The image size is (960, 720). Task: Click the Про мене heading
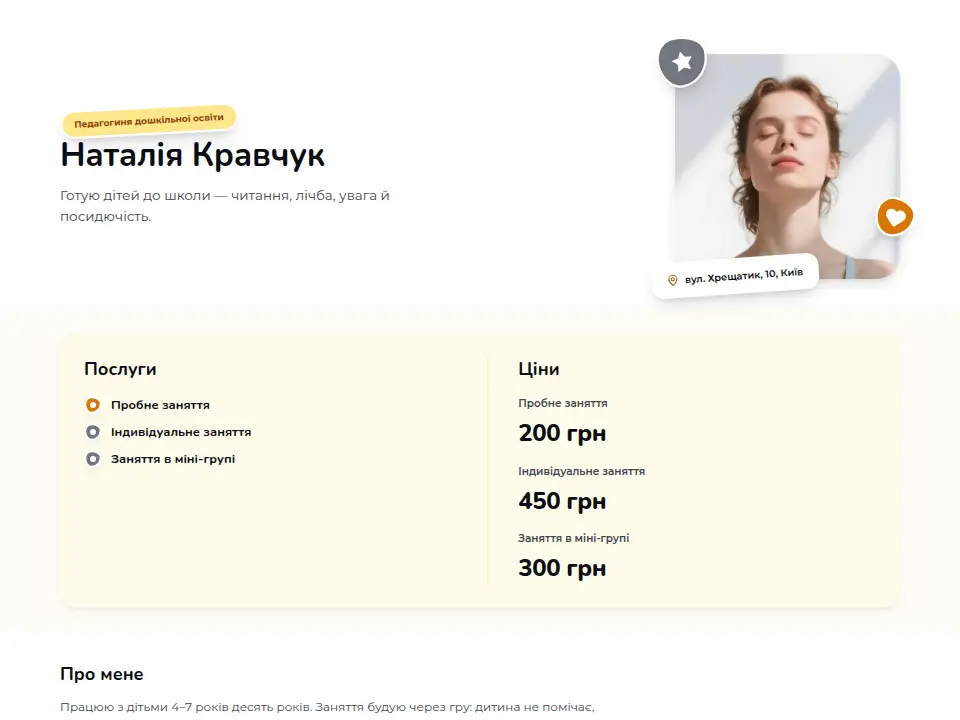coord(102,674)
